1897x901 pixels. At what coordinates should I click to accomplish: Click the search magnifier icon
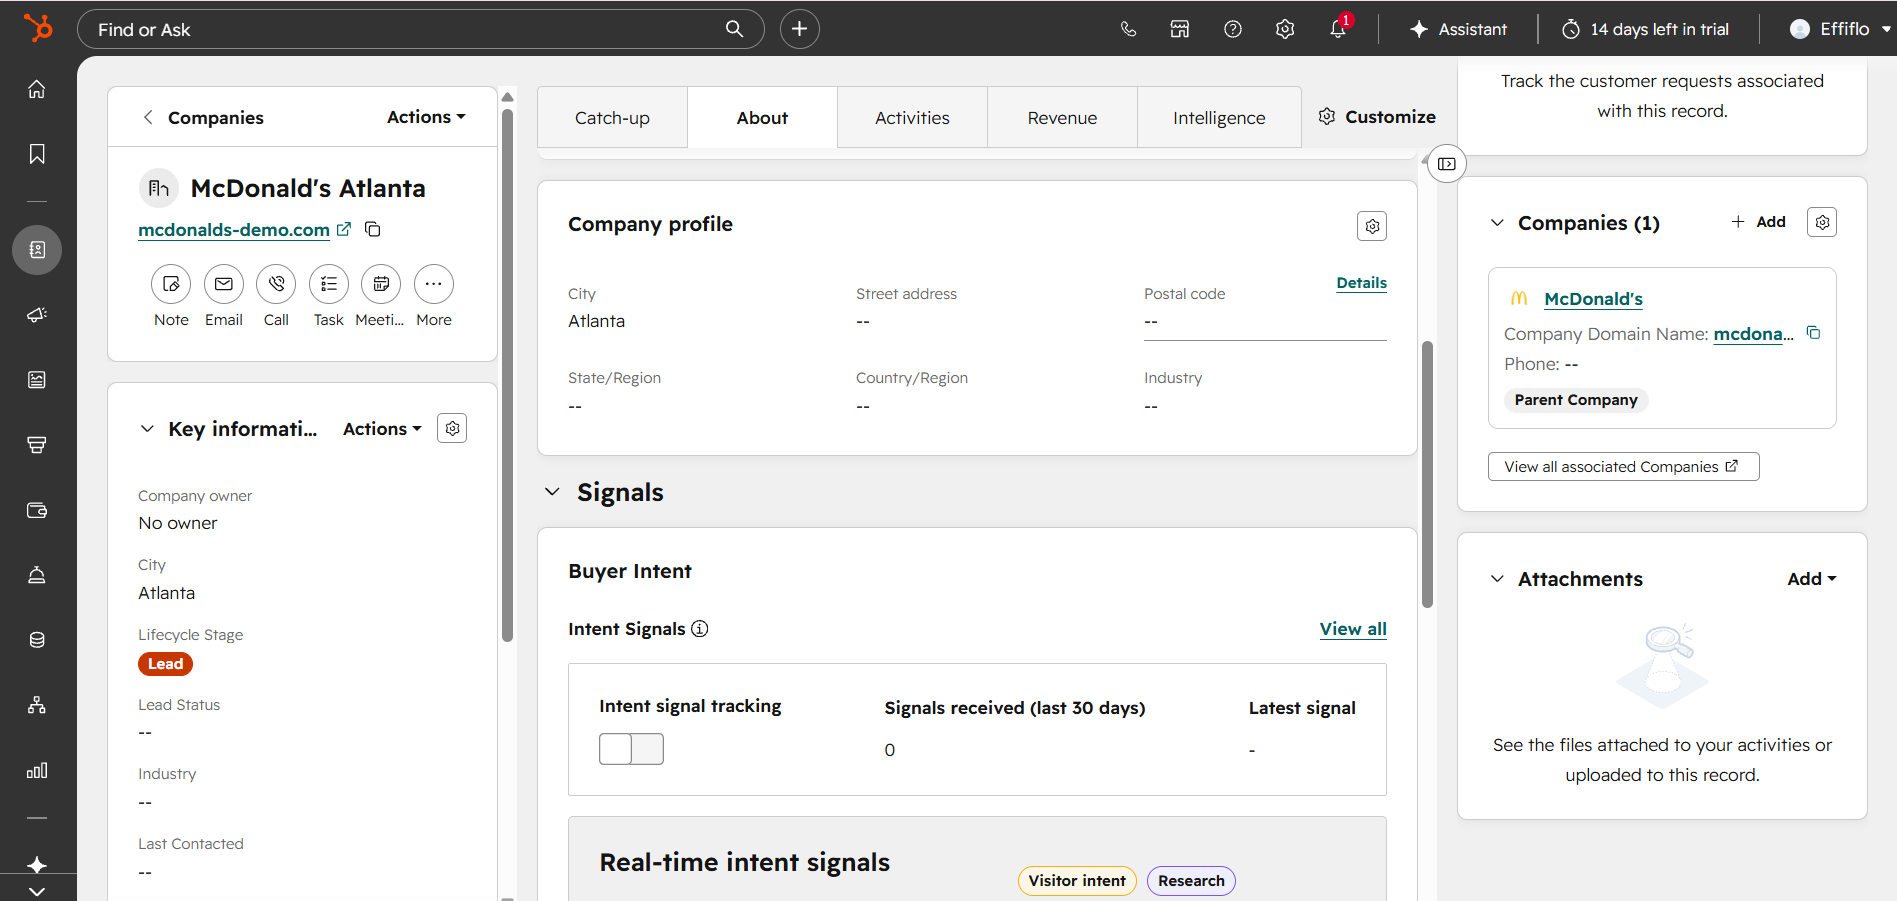tap(734, 29)
